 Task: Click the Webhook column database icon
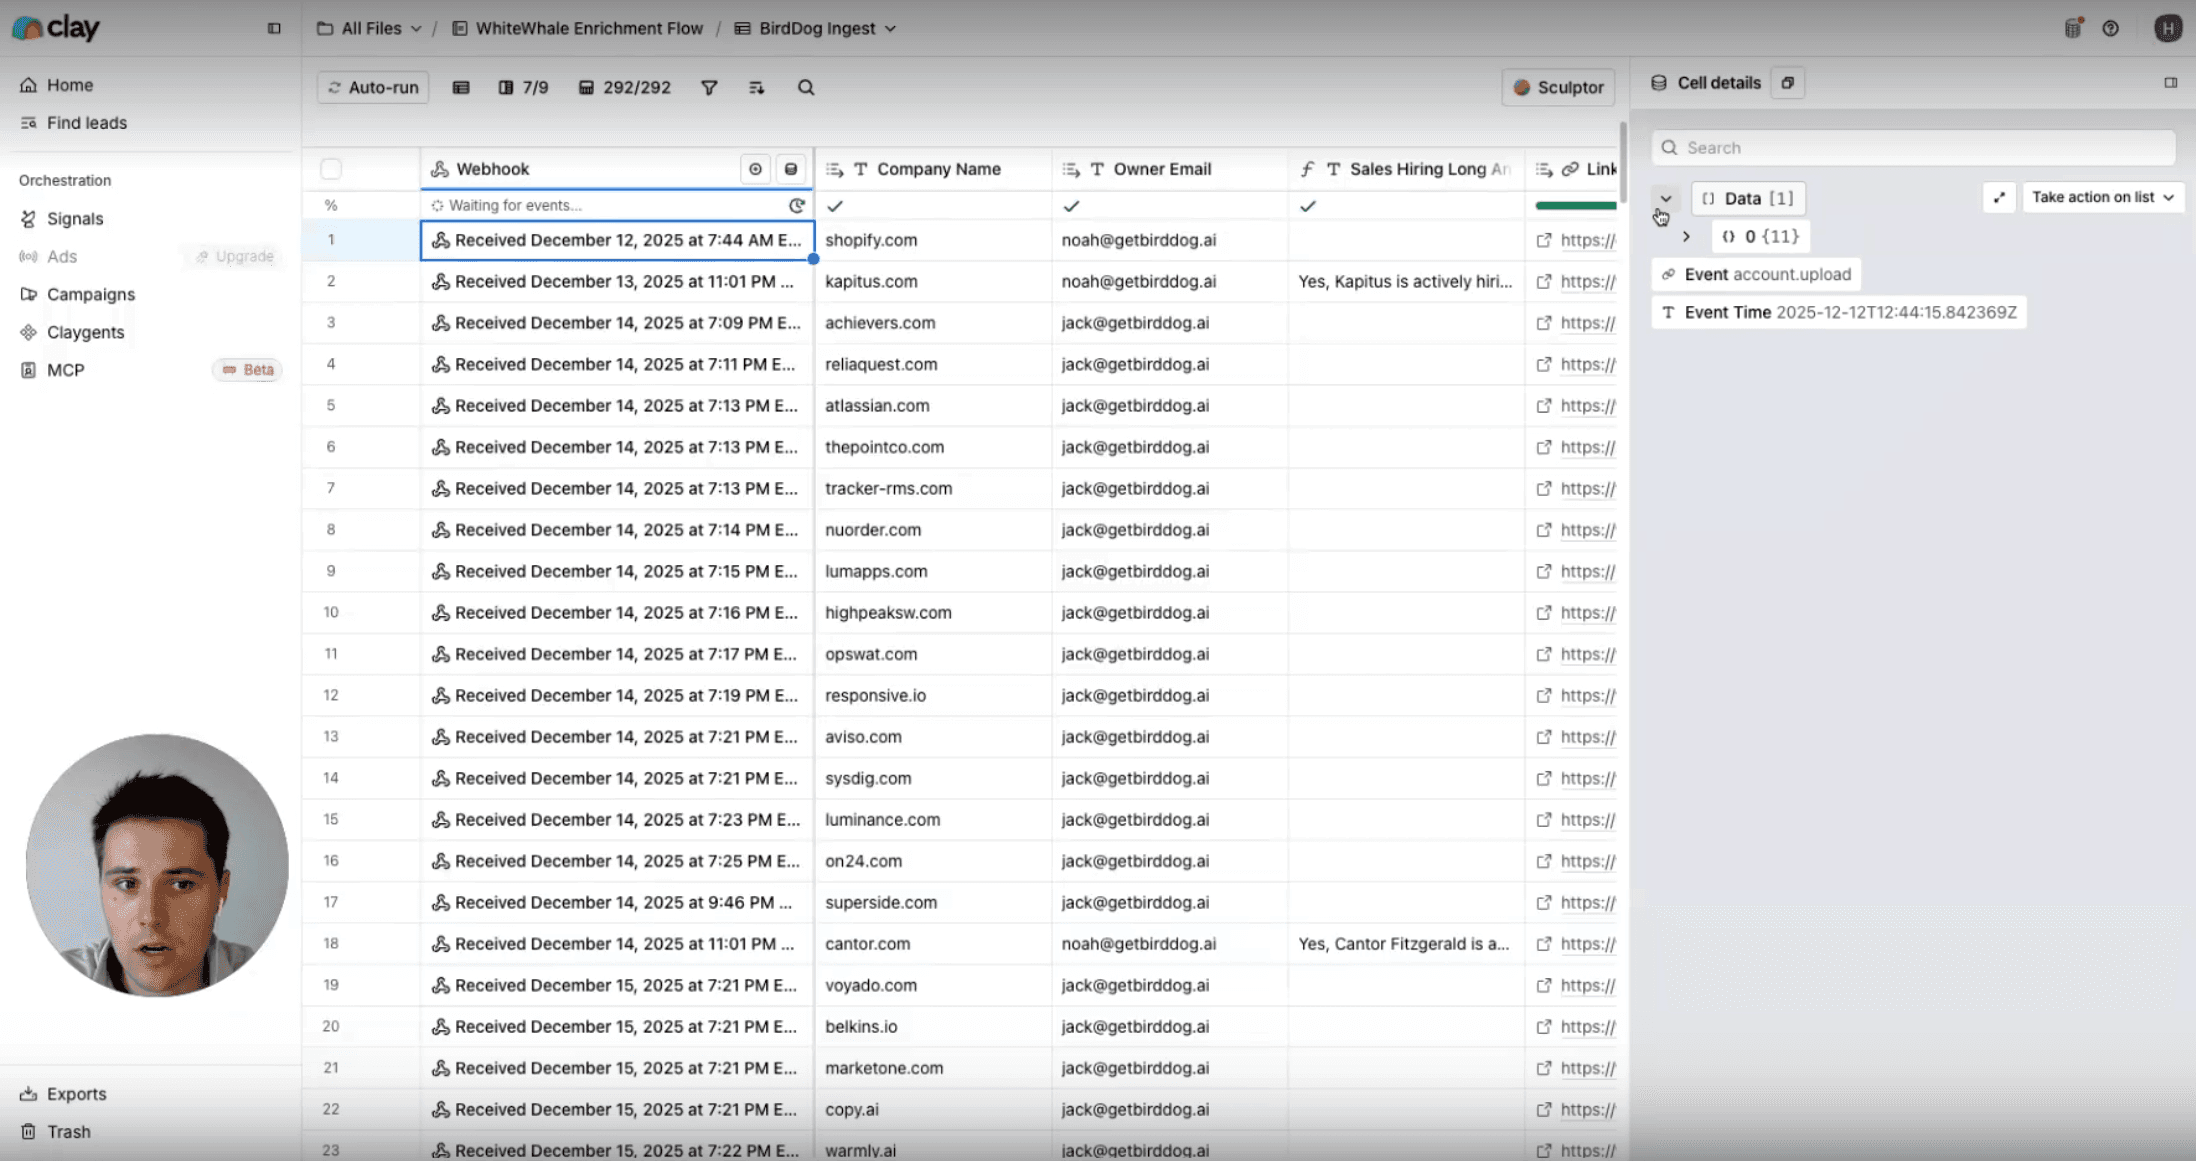(x=791, y=169)
